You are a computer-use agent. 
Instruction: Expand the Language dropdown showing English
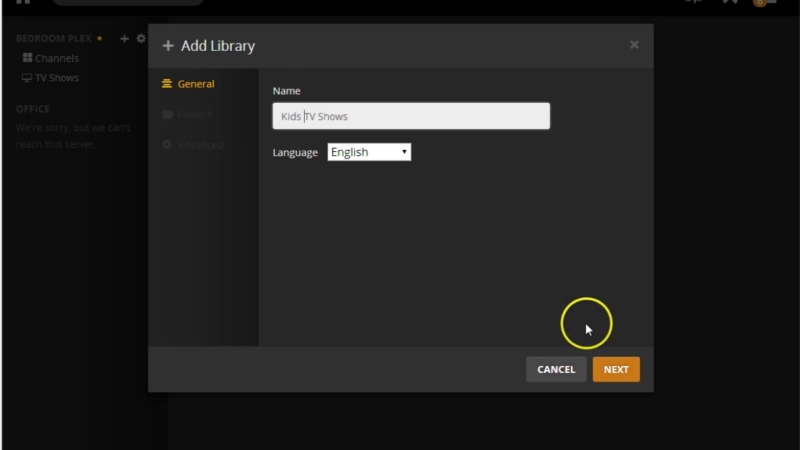(x=369, y=152)
